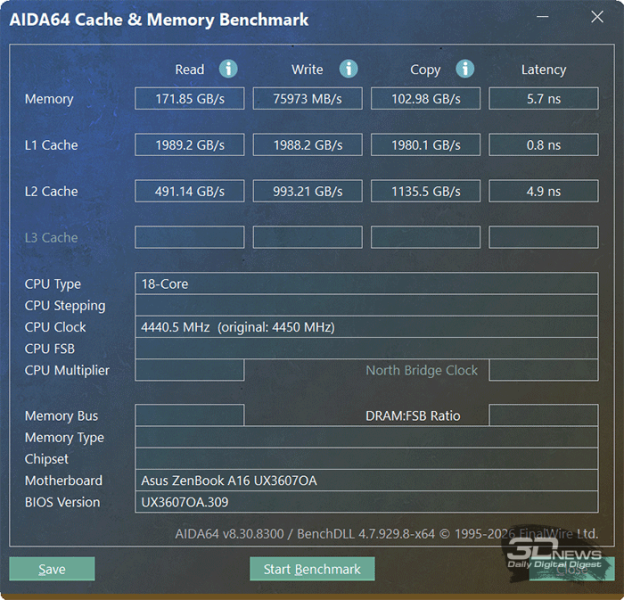Screen dimensions: 624x600
Task: Select the L1 Cache Copy value 1980.1 GB/s
Action: [426, 145]
